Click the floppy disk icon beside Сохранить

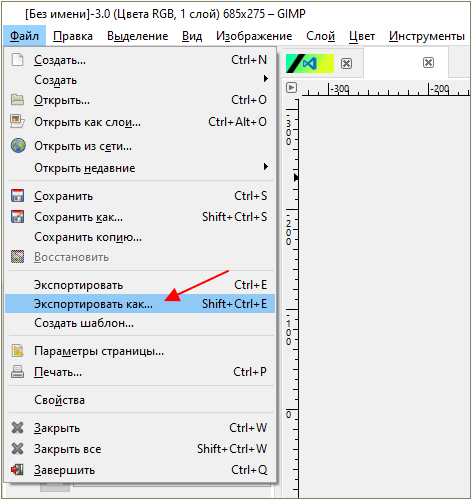tap(17, 196)
